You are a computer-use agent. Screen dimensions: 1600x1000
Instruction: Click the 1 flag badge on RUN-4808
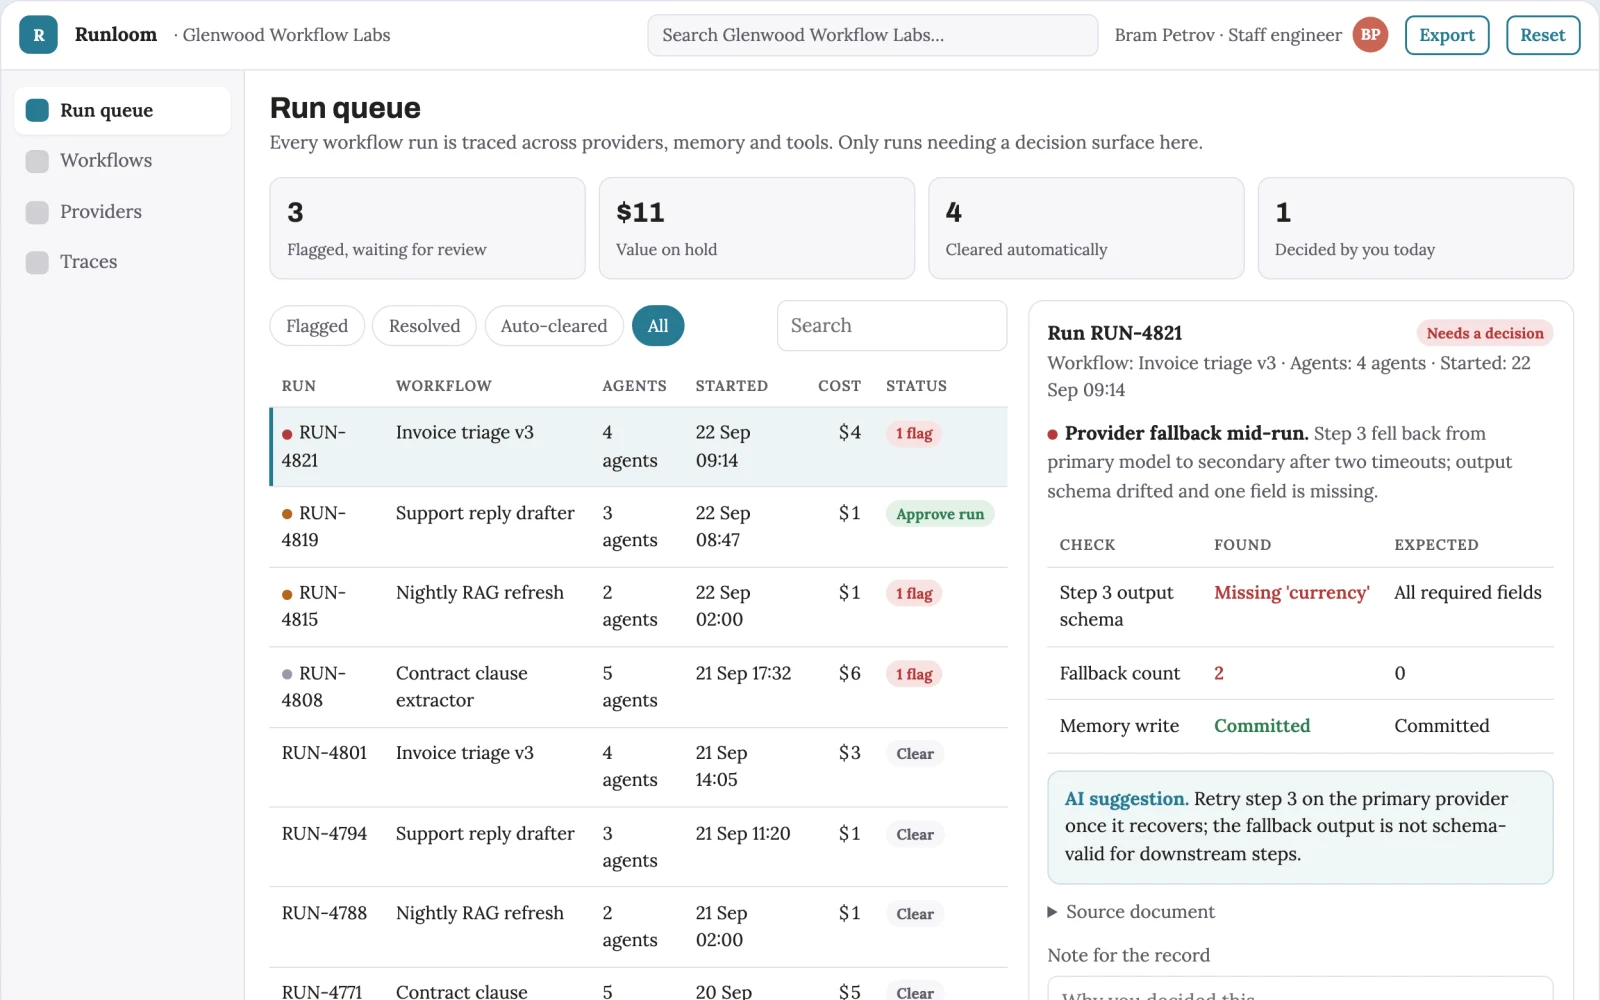[914, 674]
